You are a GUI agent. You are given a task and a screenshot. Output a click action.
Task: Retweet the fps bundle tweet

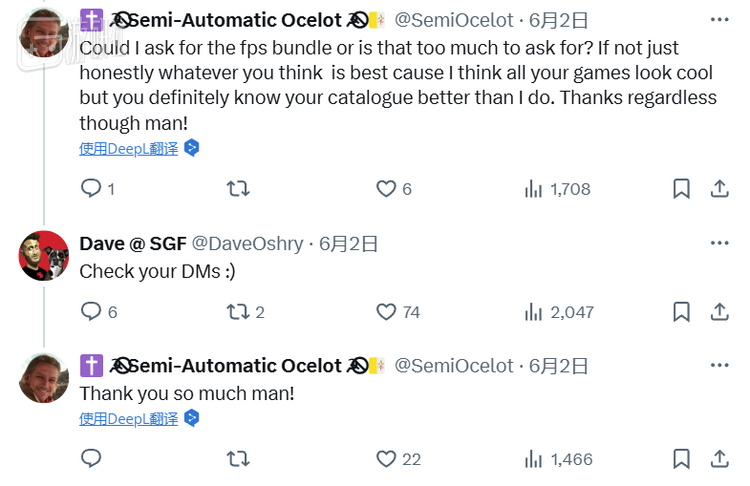click(238, 188)
